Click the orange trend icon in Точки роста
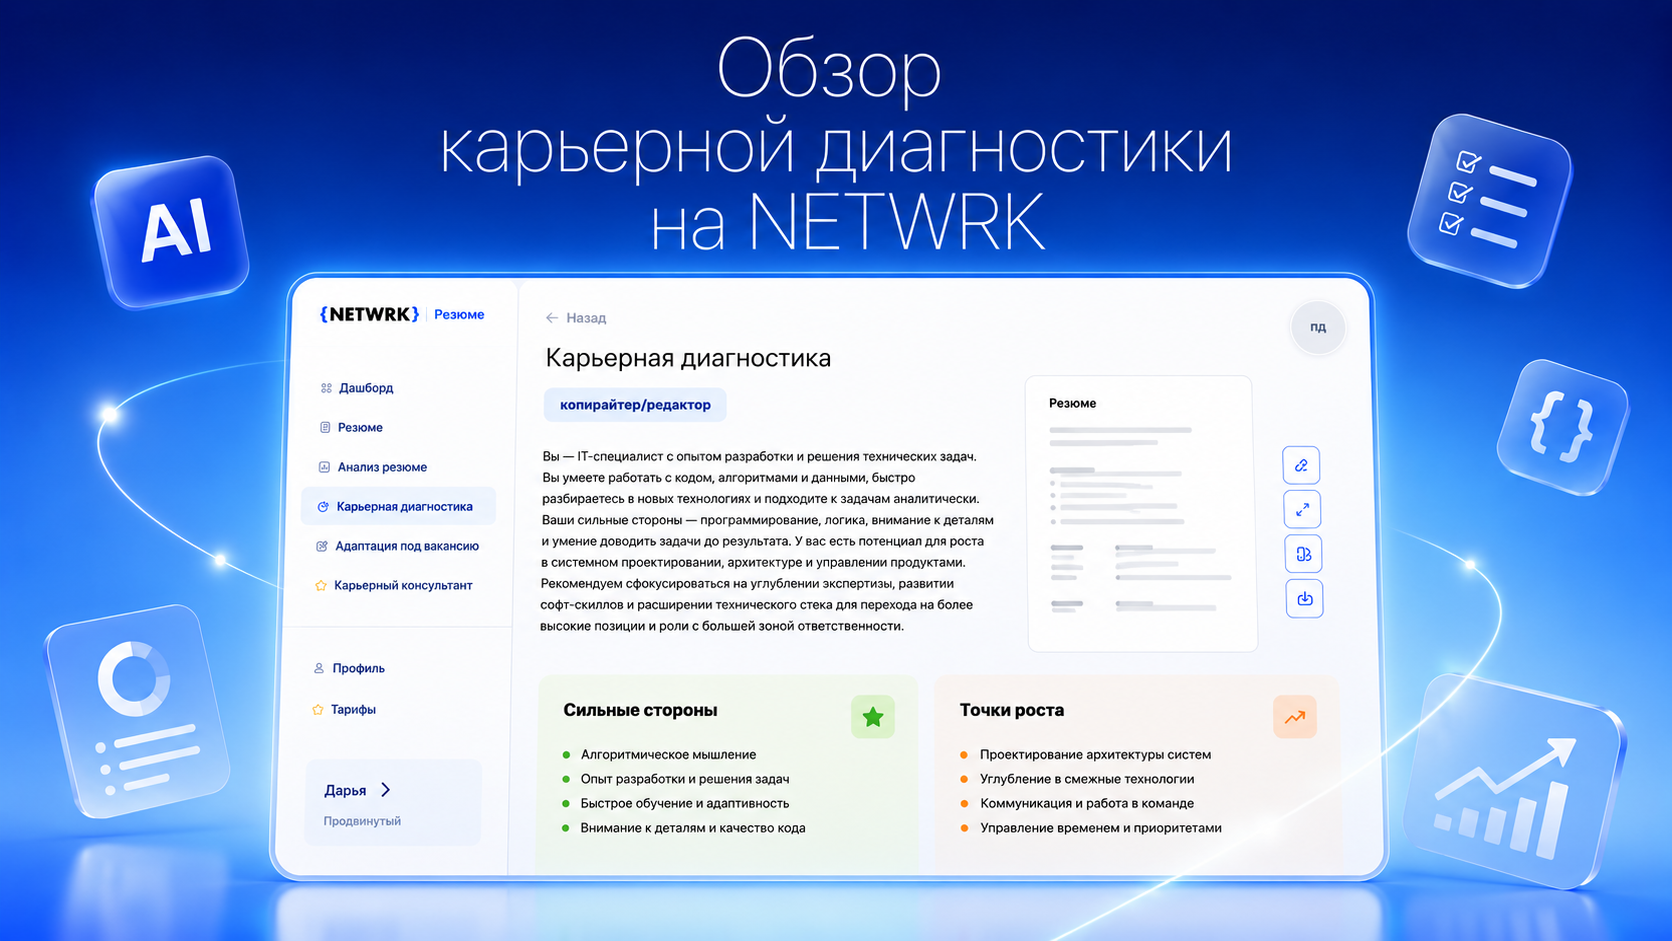This screenshot has width=1672, height=941. tap(1295, 717)
